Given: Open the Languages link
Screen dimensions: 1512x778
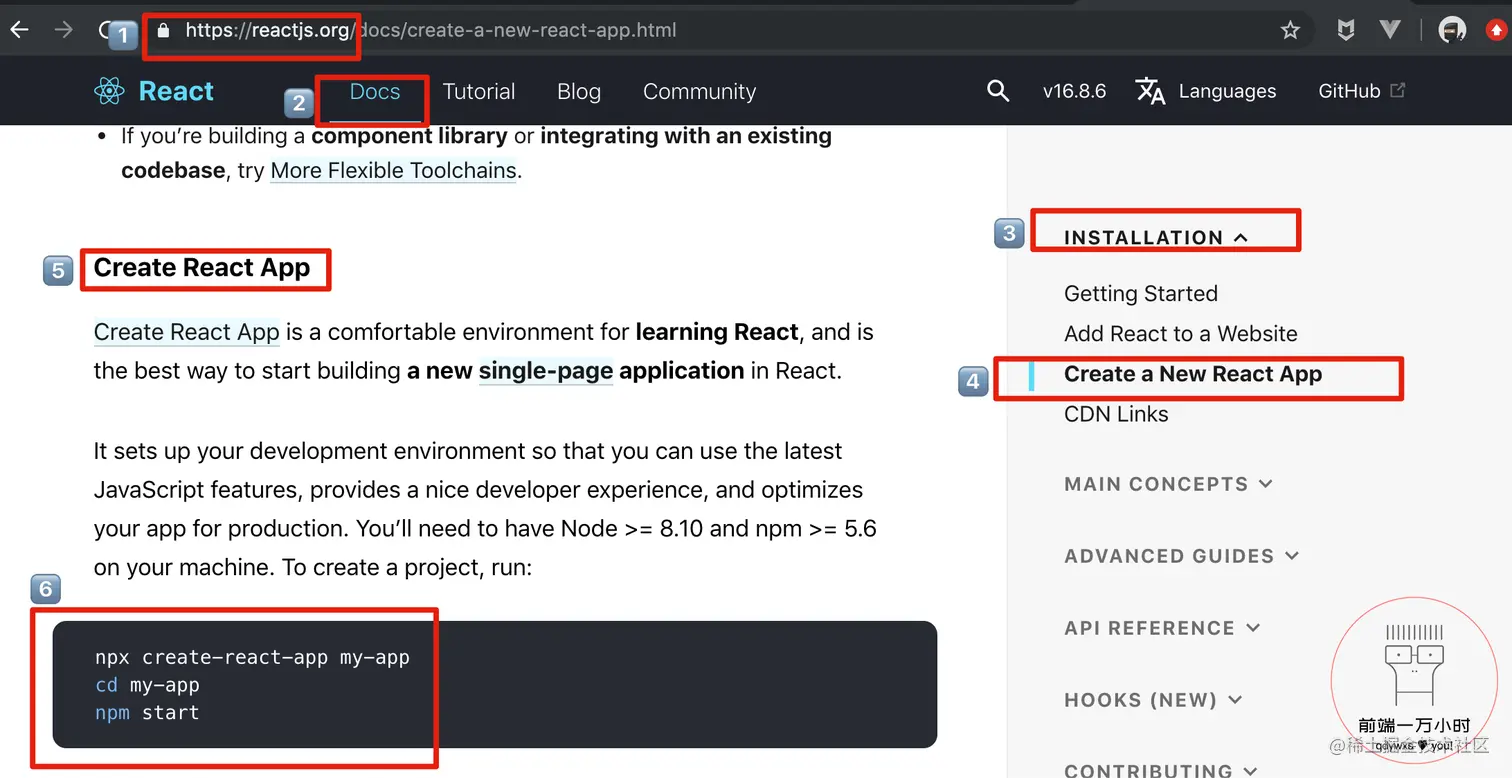Looking at the screenshot, I should (x=1227, y=91).
